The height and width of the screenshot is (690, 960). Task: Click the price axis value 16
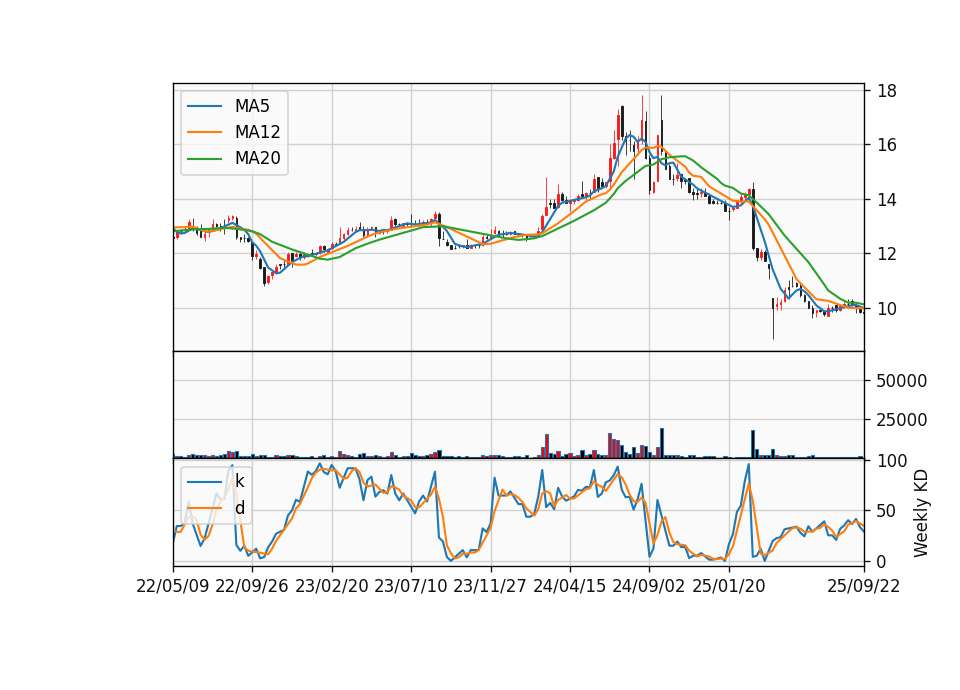[x=887, y=145]
